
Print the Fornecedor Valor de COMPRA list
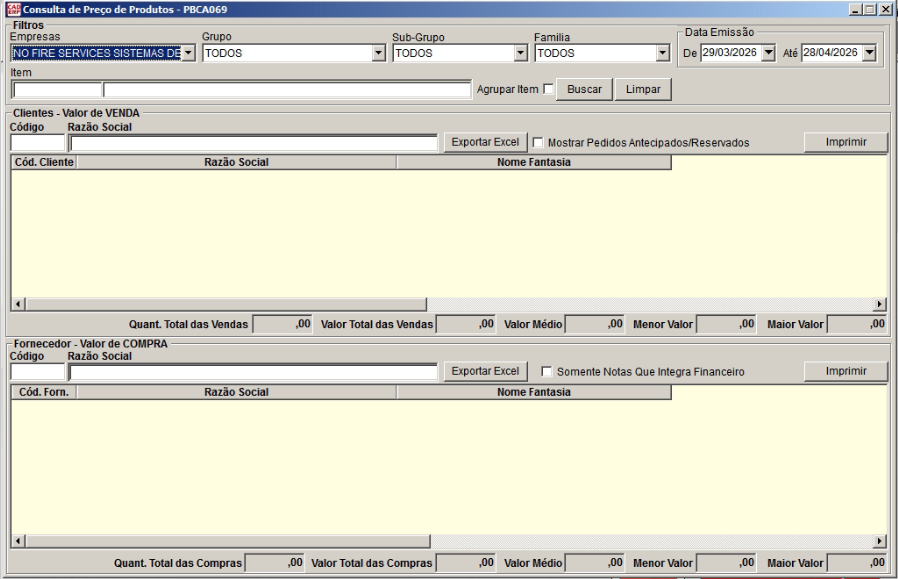[x=846, y=371]
